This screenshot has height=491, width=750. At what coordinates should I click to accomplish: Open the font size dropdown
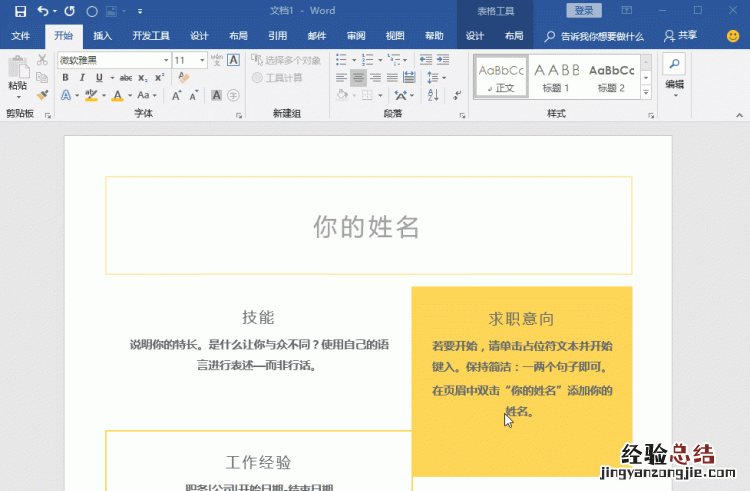coord(202,60)
